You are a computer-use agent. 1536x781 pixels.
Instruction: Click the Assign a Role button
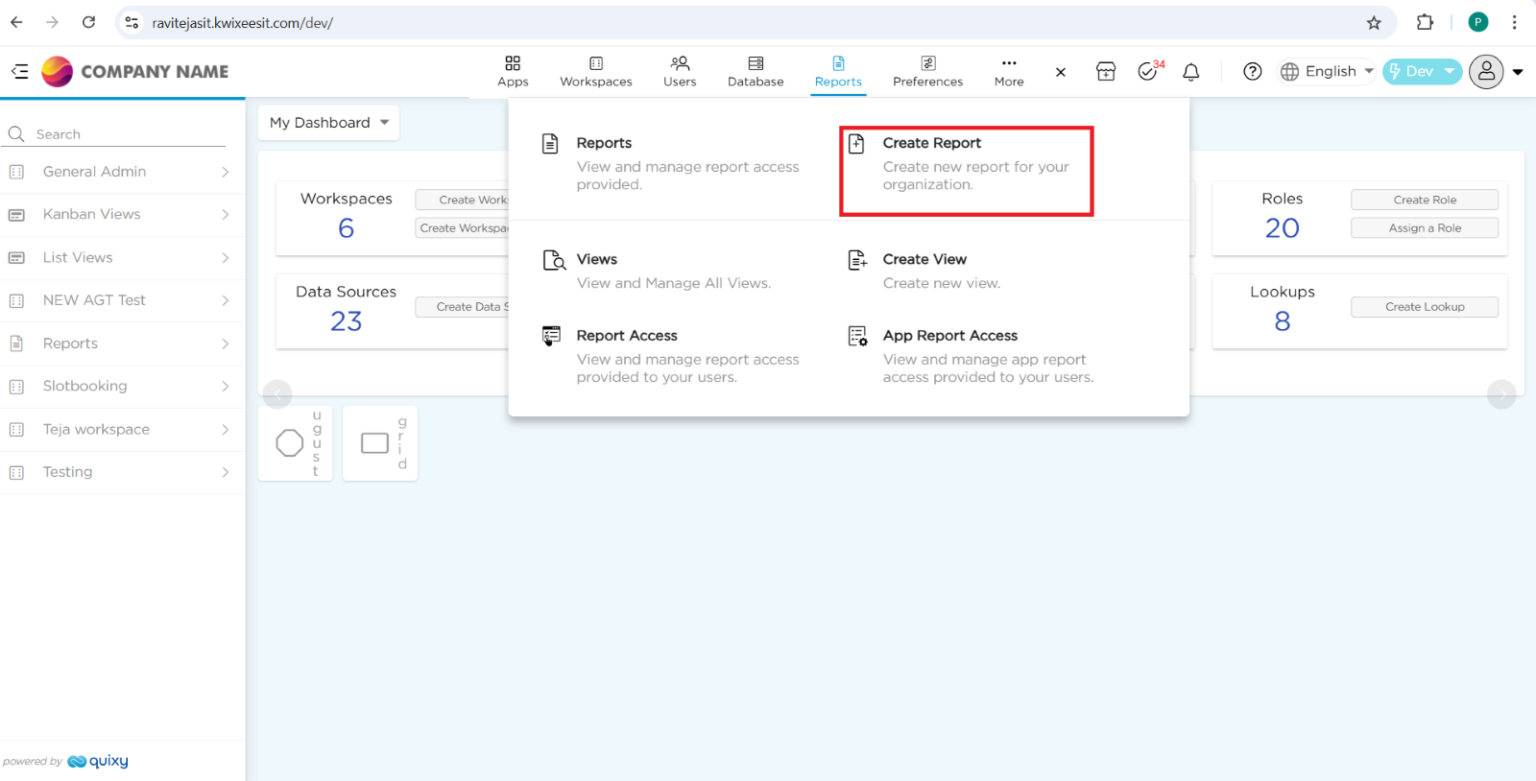[1424, 227]
